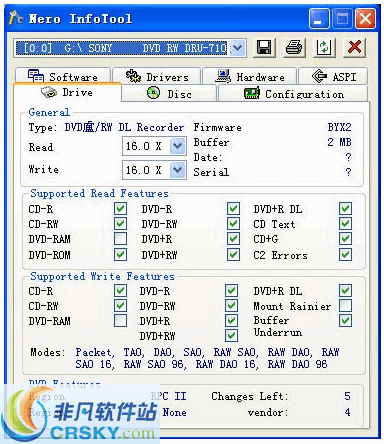This screenshot has width=384, height=444.
Task: Toggle C2 Errors checkbox
Action: [346, 255]
